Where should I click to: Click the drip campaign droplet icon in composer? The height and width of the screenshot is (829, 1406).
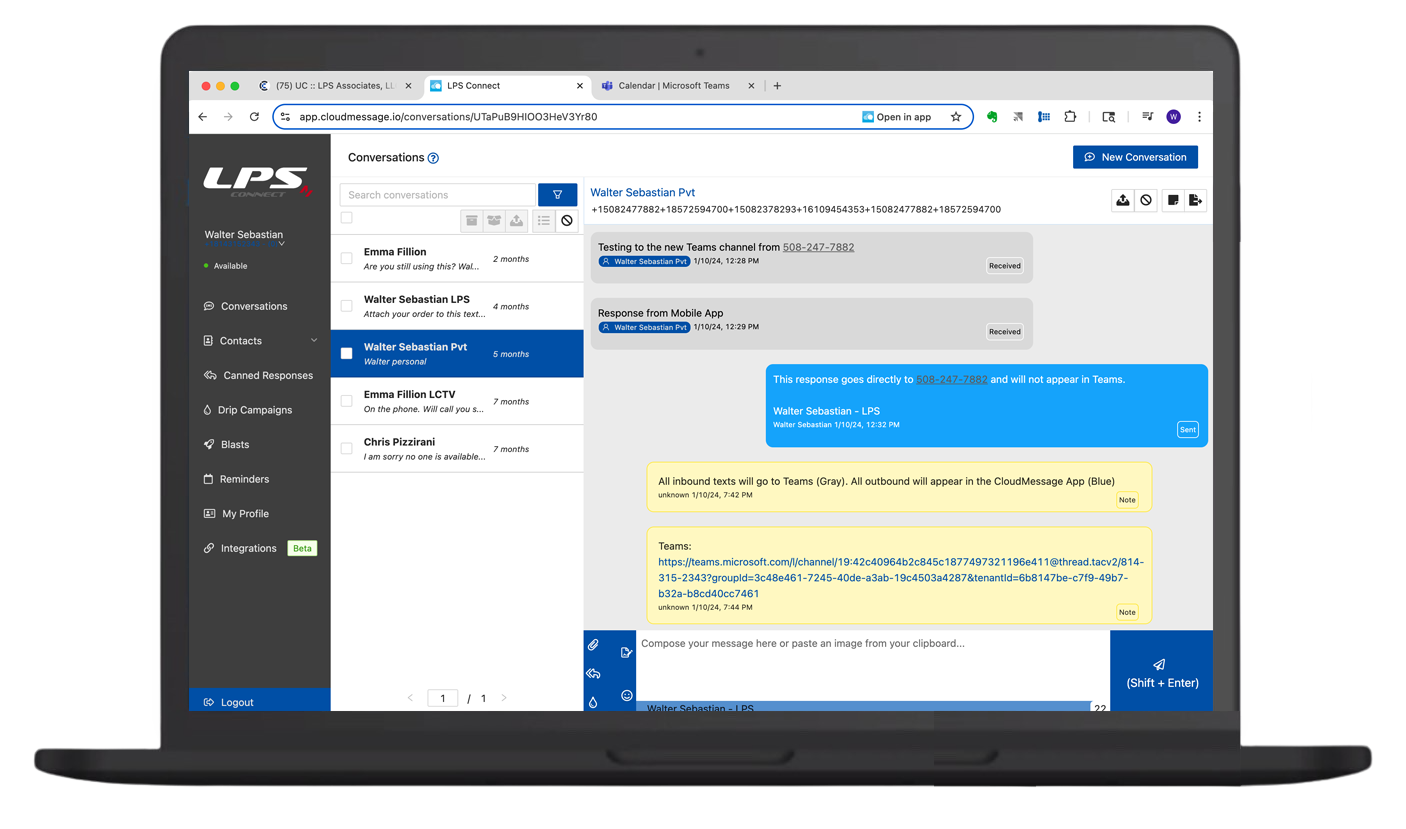pos(593,702)
